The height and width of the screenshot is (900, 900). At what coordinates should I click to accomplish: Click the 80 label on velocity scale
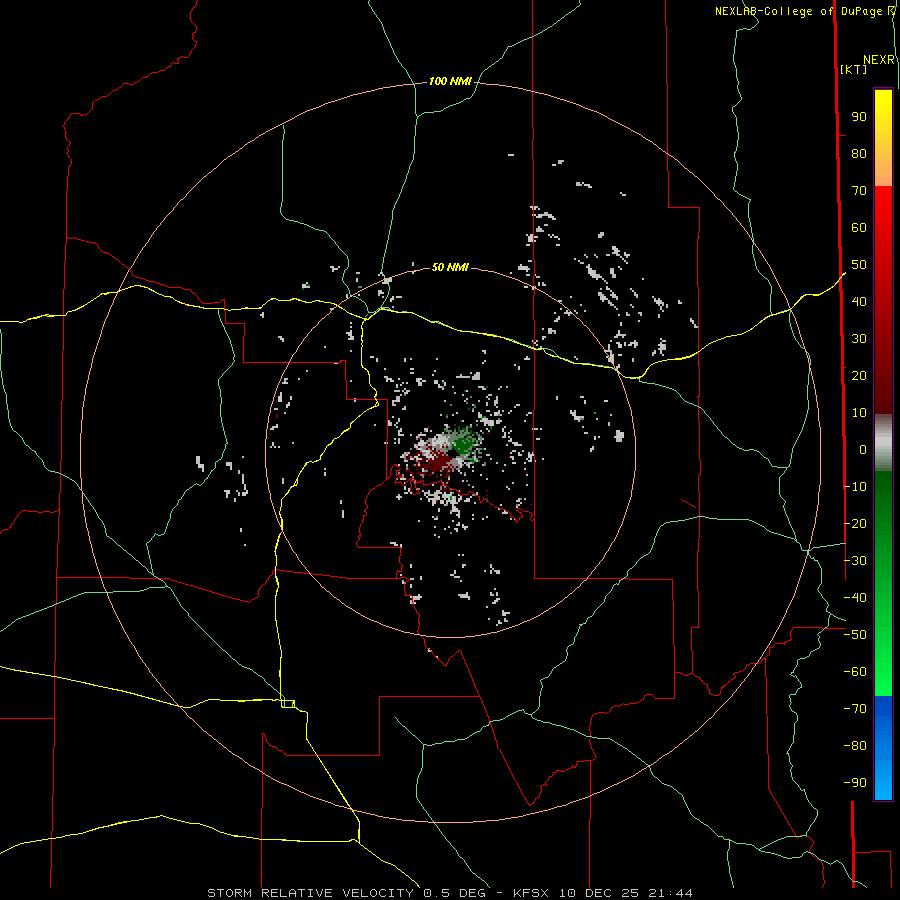click(x=859, y=153)
